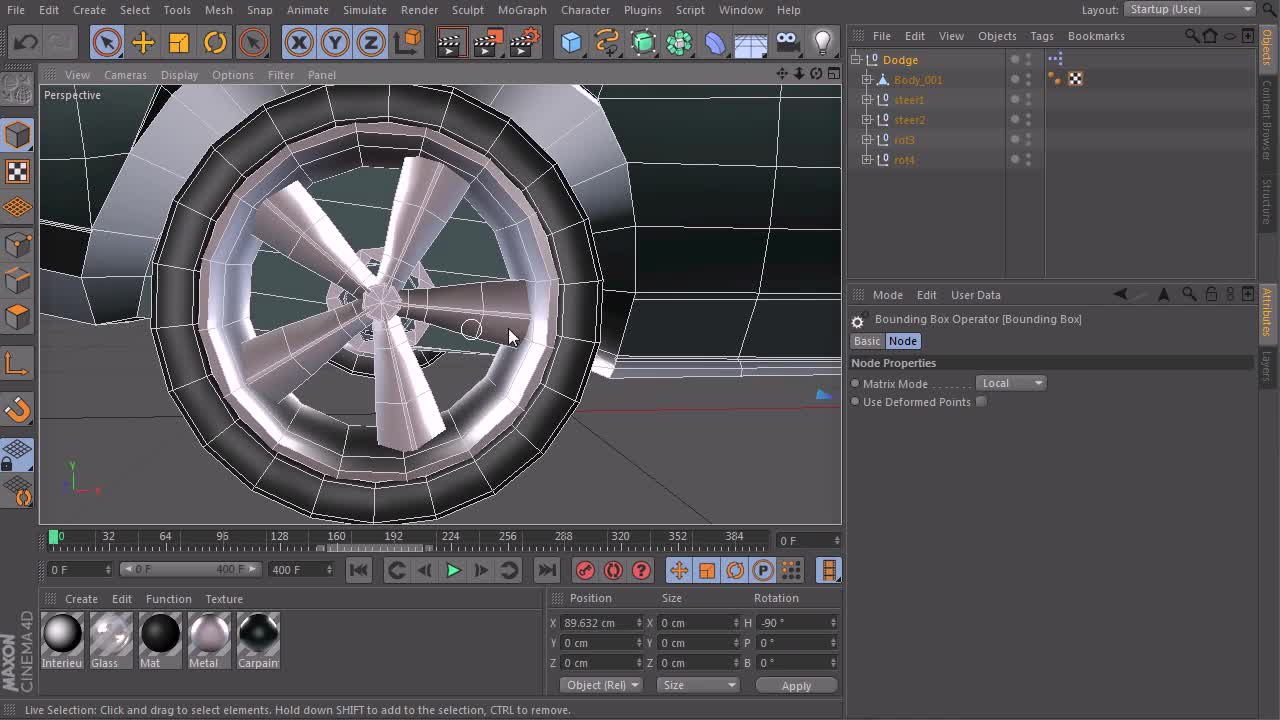This screenshot has width=1280, height=720.
Task: Click the Position X input field
Action: point(597,623)
